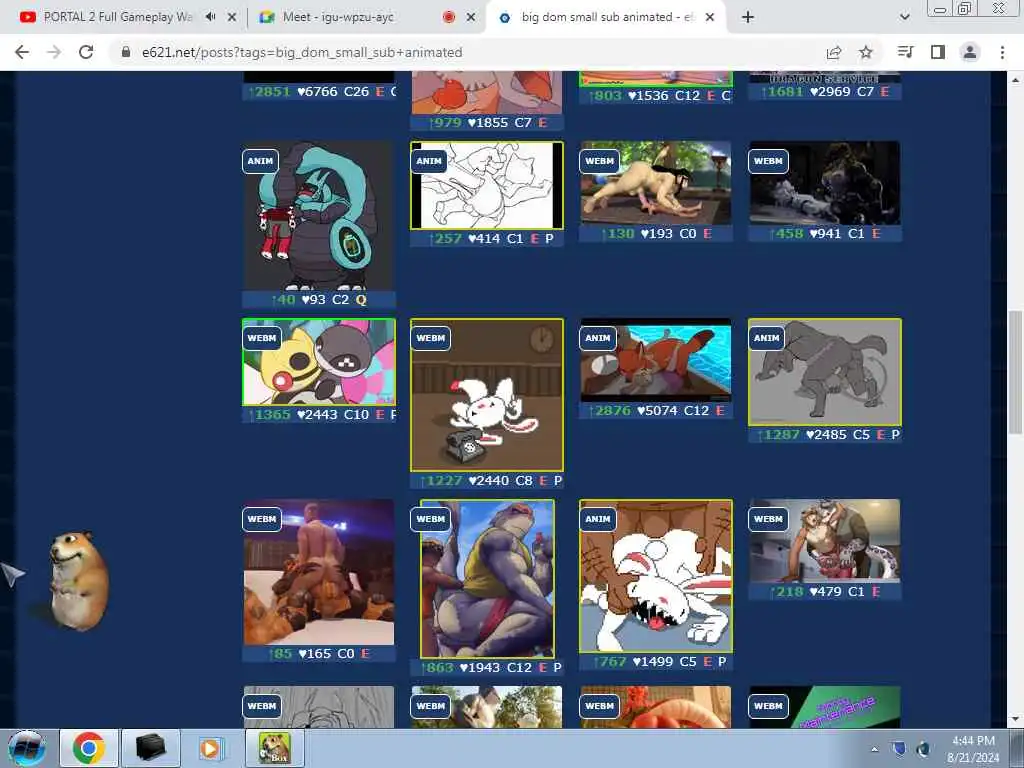Image resolution: width=1024 pixels, height=768 pixels.
Task: Open the black box app in the taskbar
Action: (x=150, y=748)
